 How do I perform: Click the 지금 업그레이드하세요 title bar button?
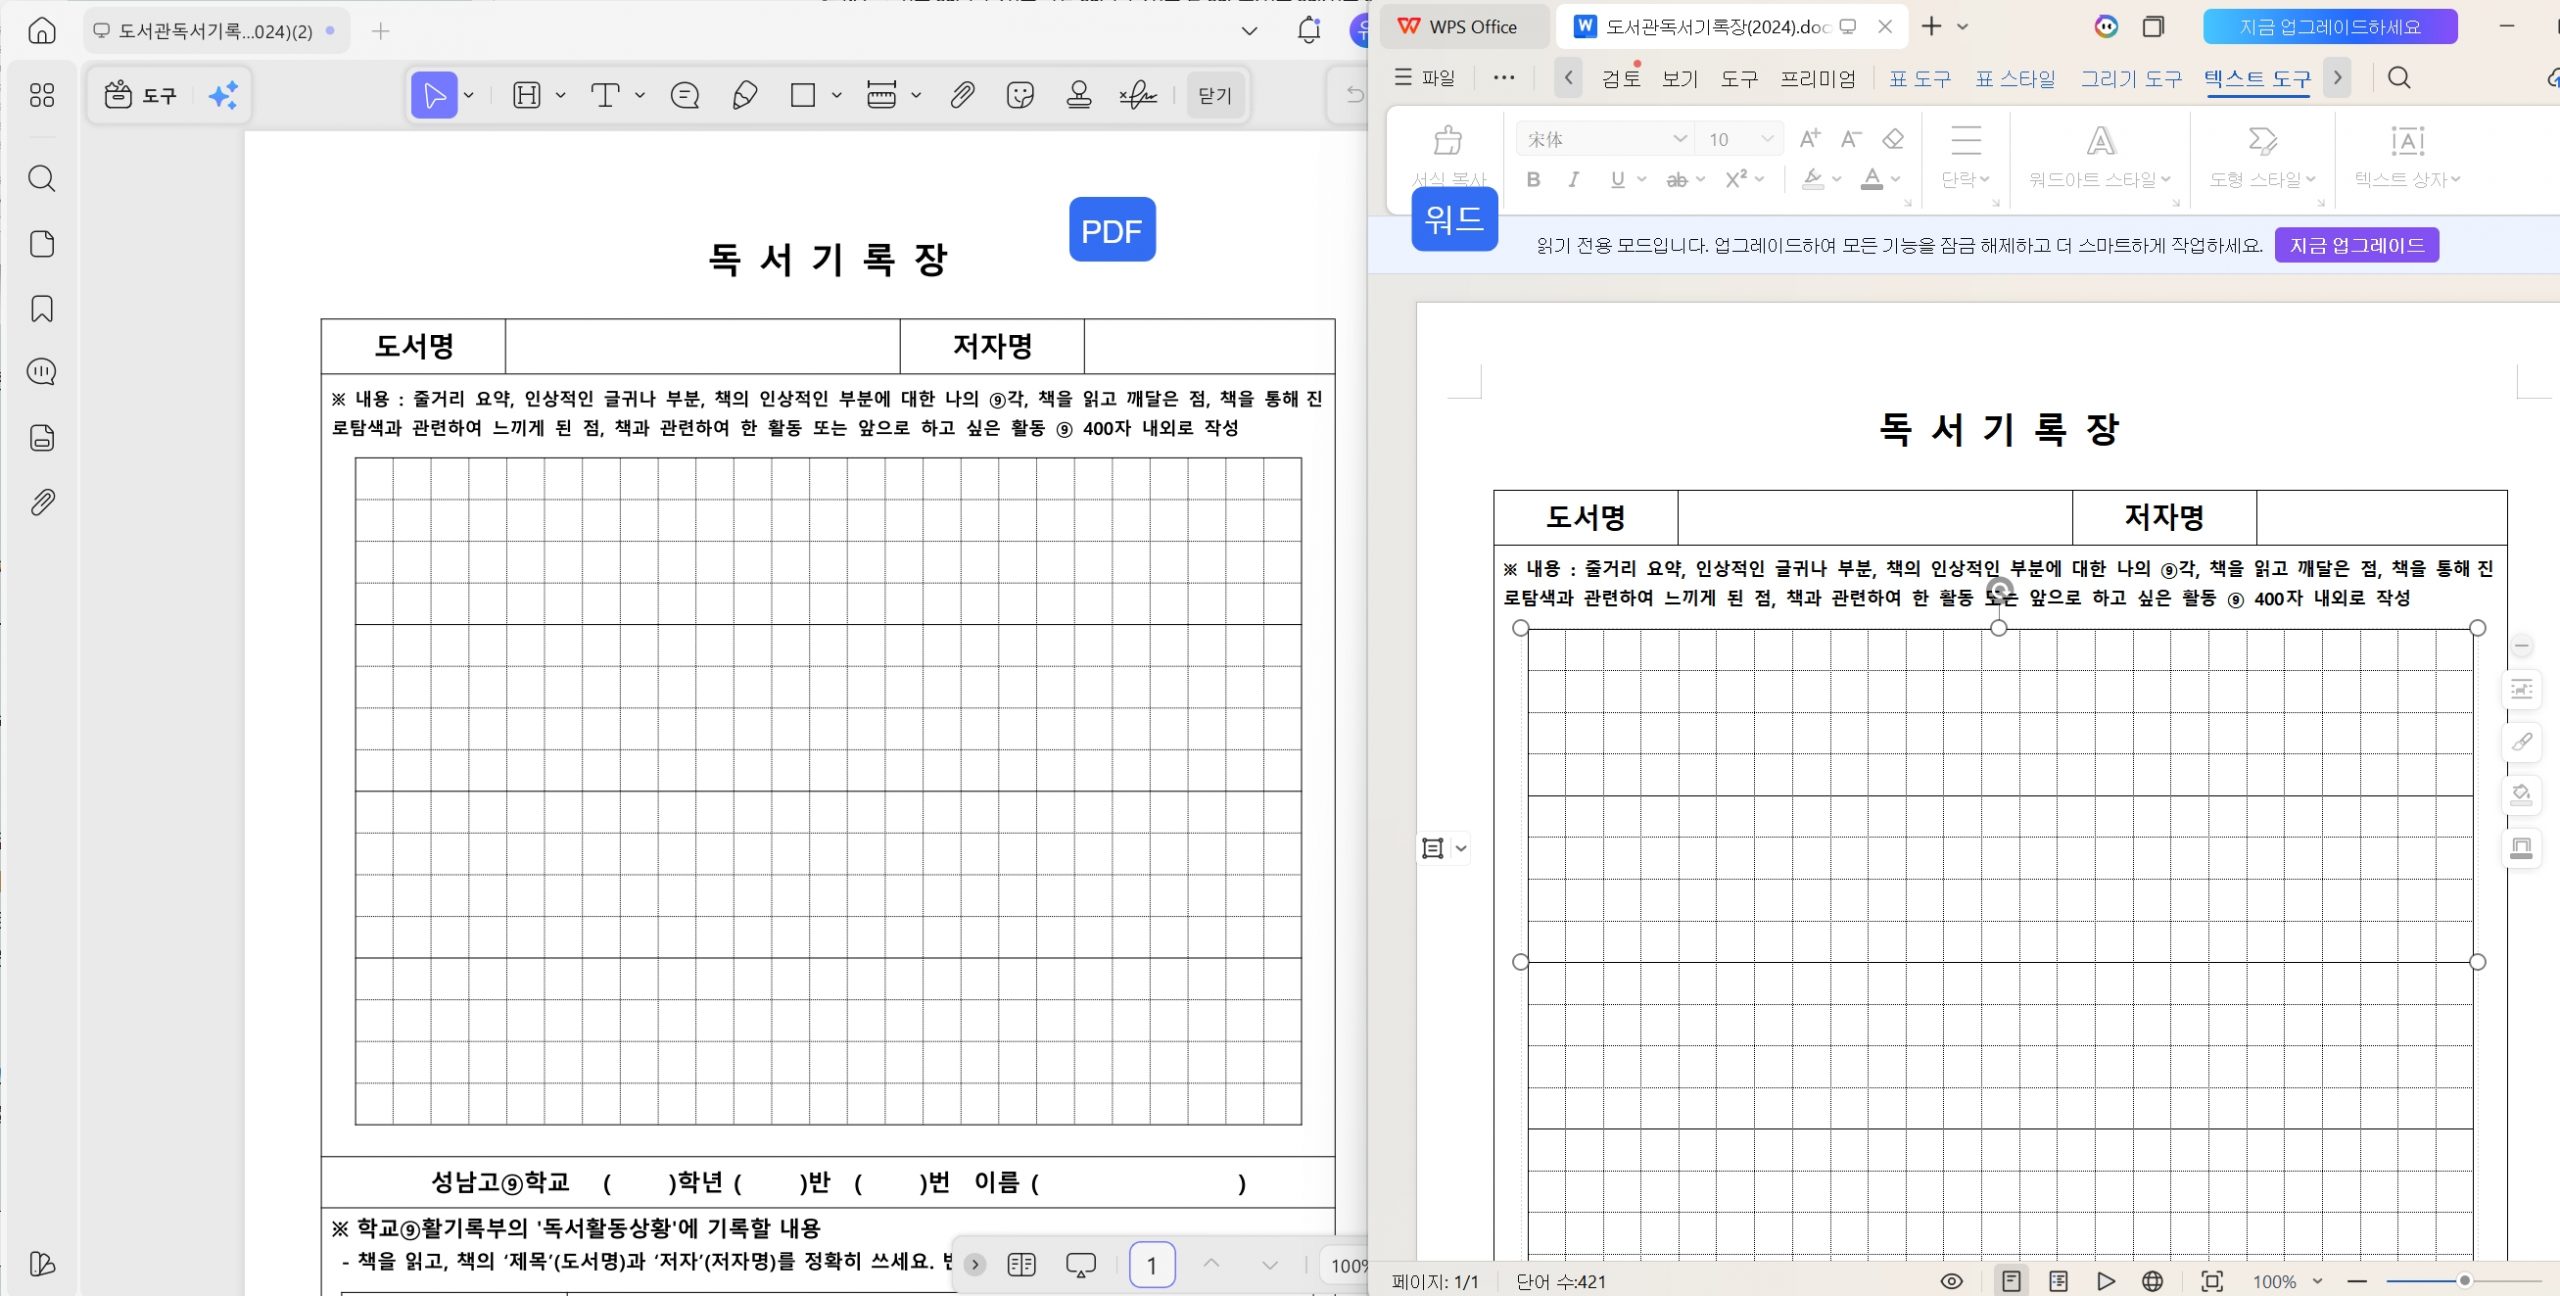coord(2330,27)
